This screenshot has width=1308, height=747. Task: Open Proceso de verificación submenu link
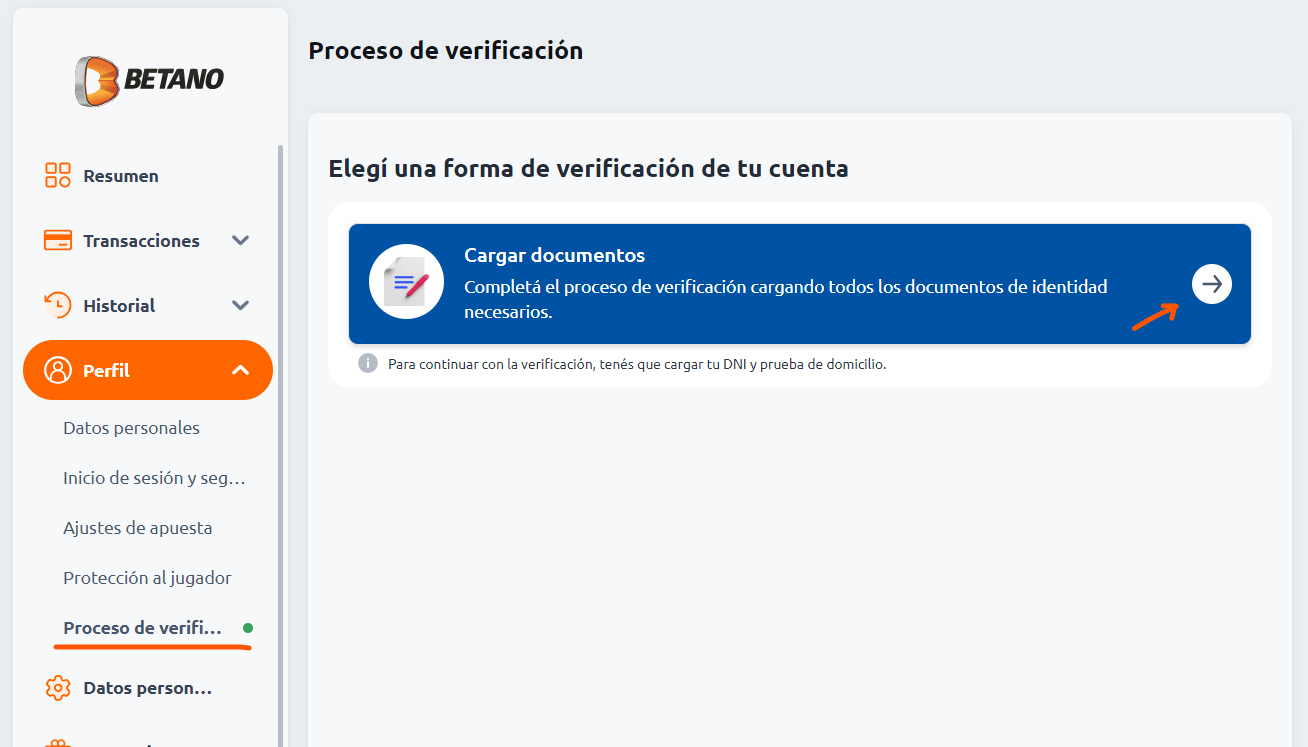click(x=142, y=628)
